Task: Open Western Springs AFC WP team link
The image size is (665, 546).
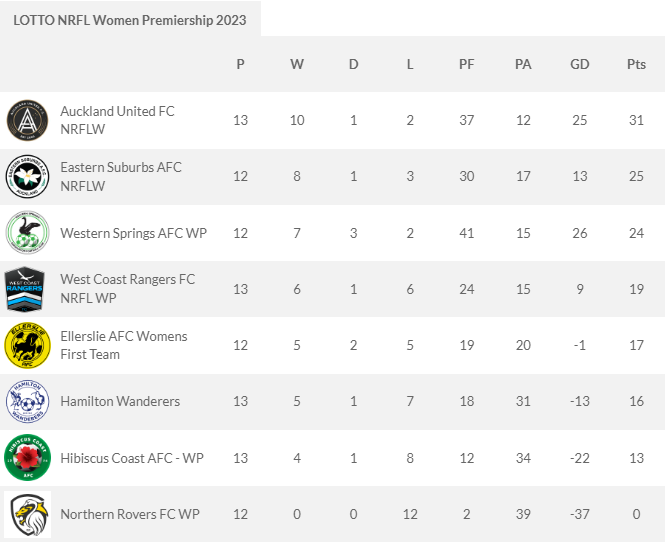Action: (133, 233)
